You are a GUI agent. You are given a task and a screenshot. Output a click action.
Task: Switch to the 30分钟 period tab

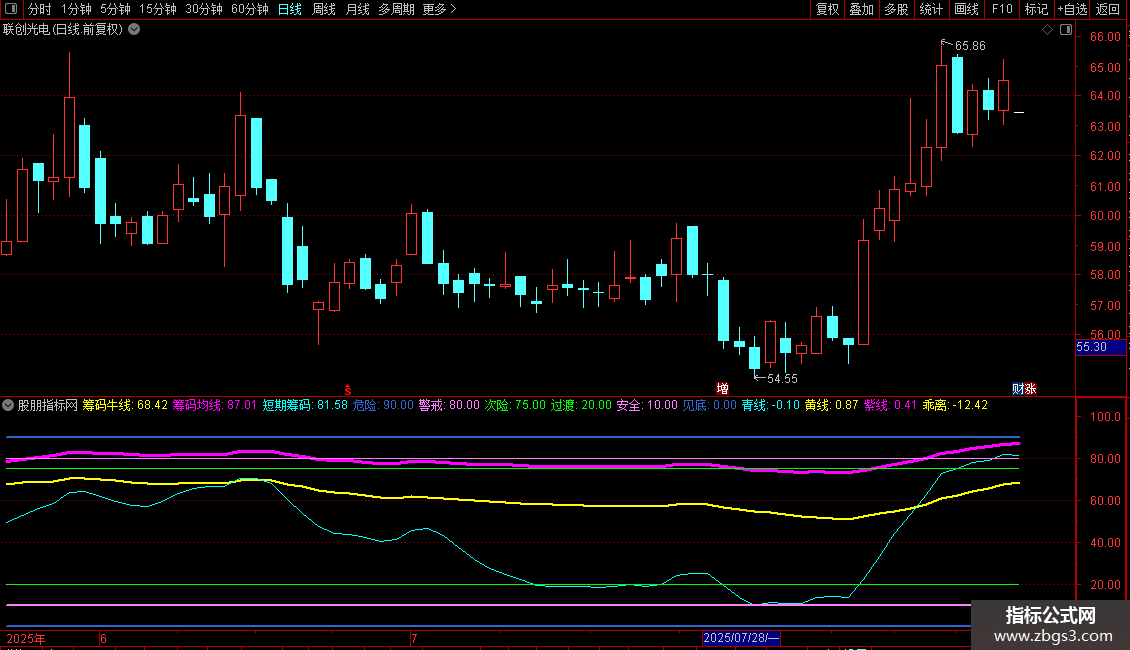(x=204, y=9)
